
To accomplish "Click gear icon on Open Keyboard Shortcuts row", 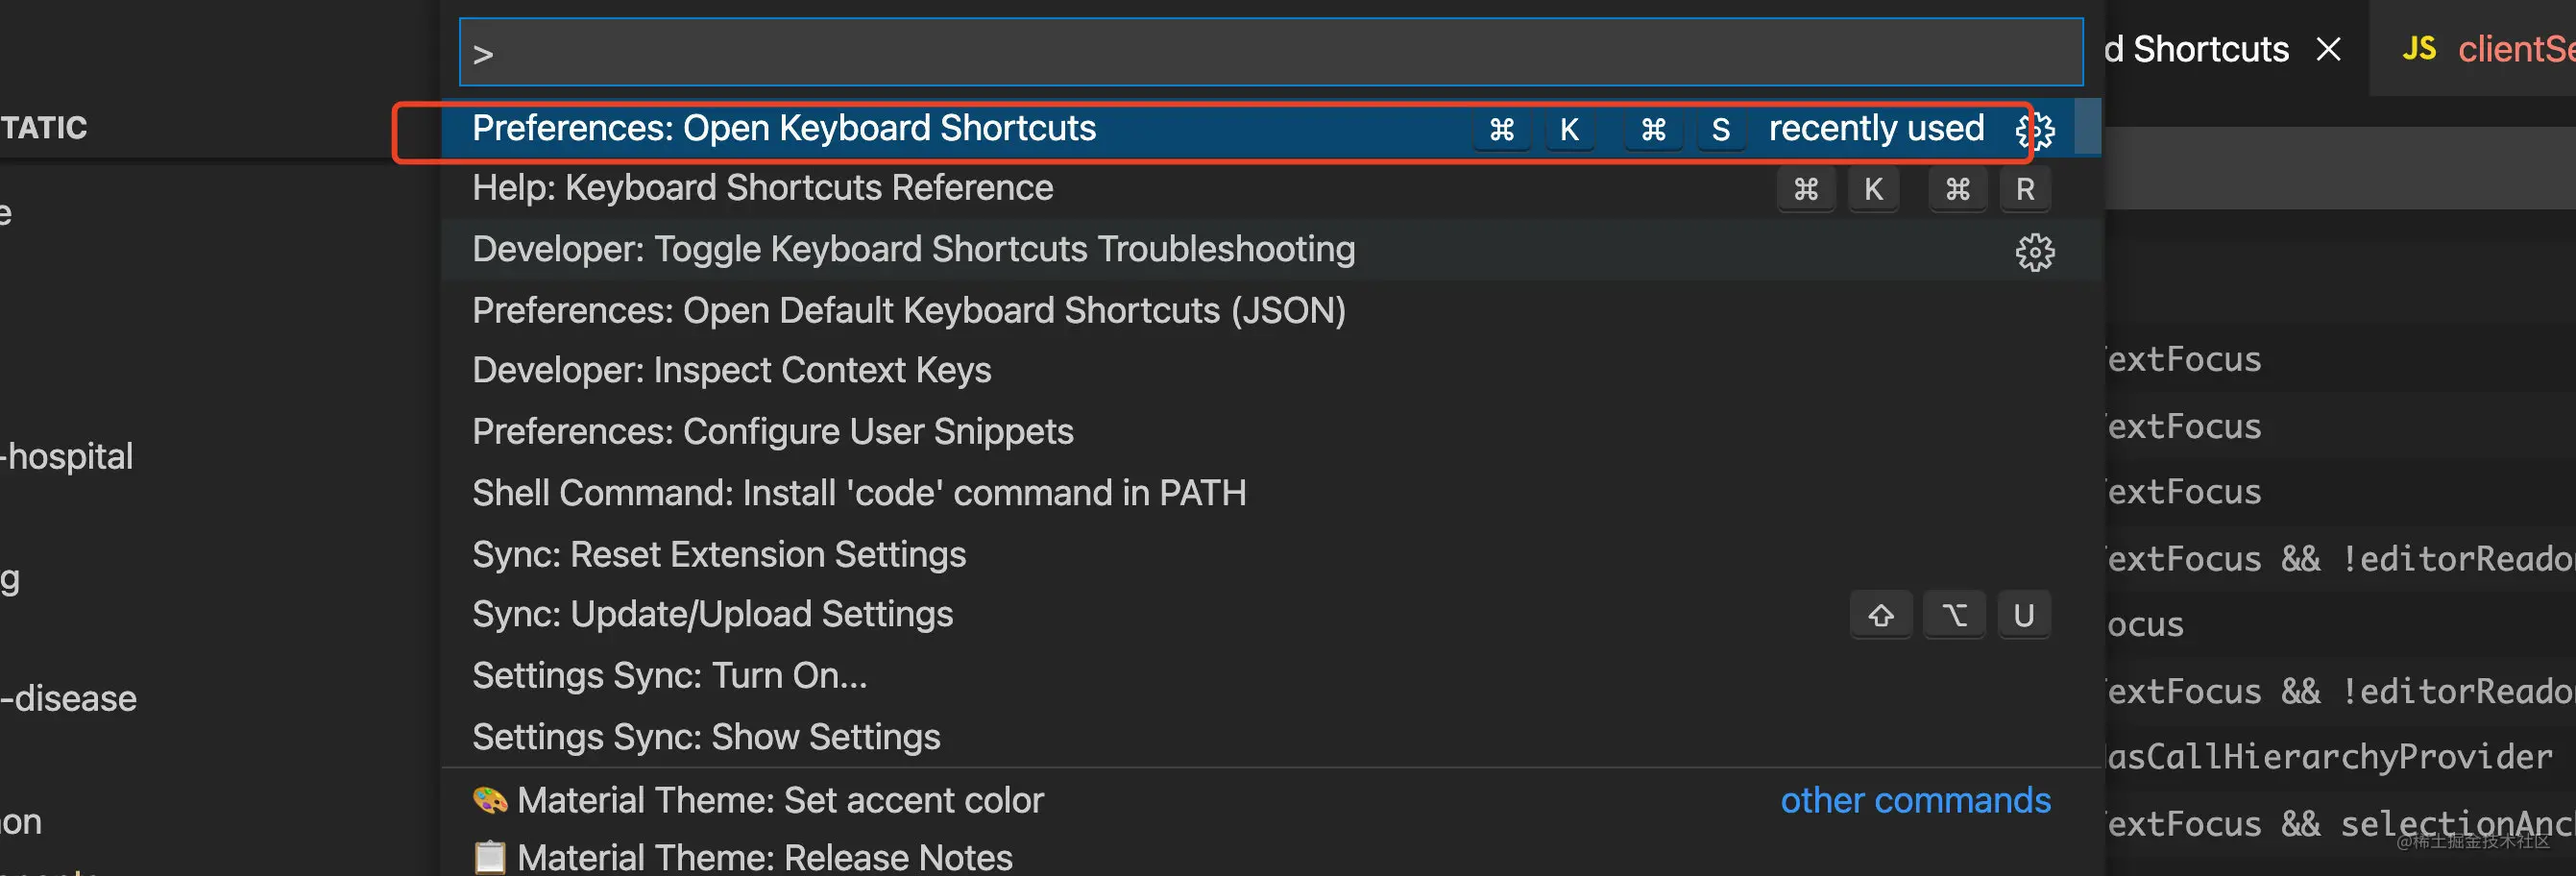I will 2034,130.
